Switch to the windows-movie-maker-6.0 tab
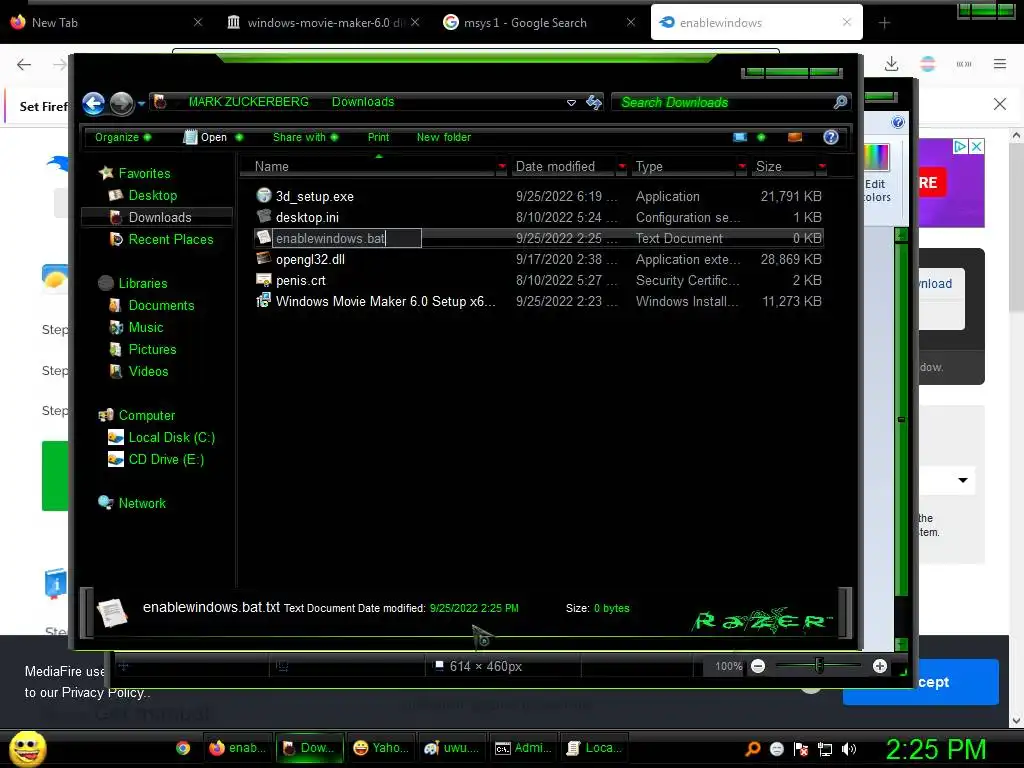 323,23
